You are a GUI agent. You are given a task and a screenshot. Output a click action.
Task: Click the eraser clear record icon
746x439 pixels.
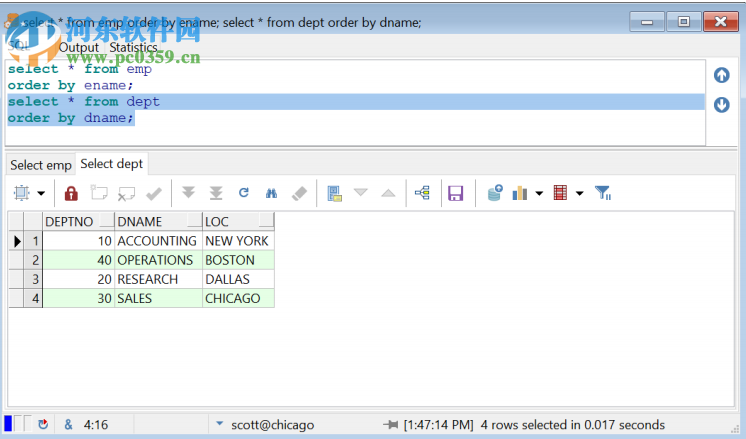[299, 193]
